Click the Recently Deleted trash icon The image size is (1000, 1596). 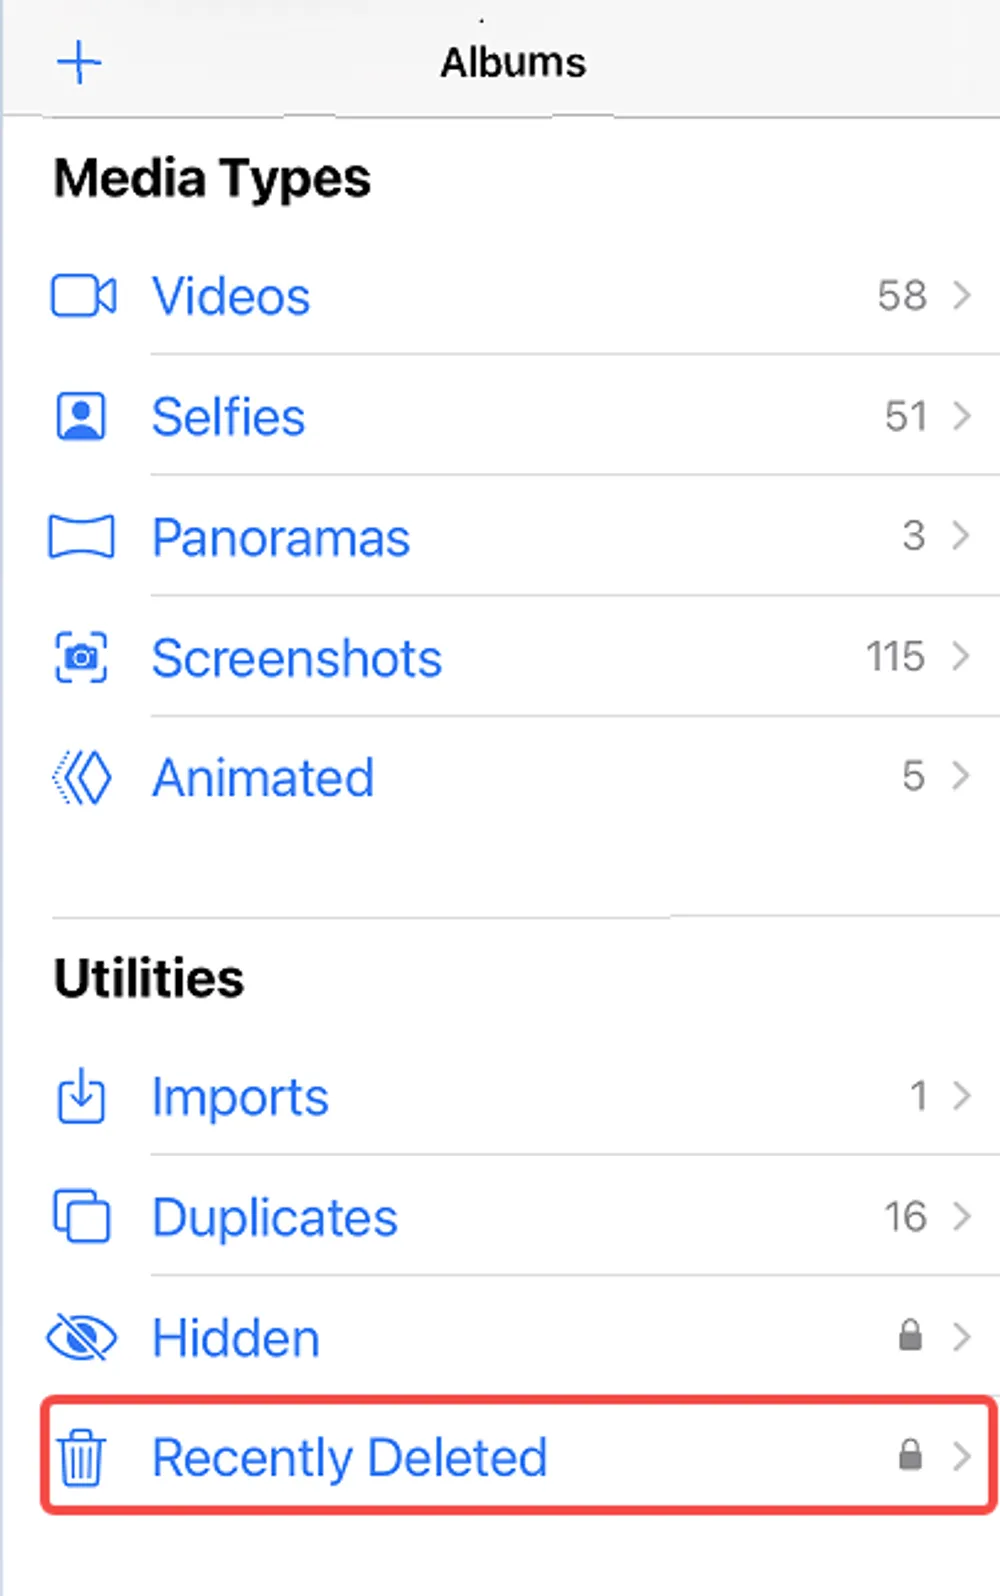tap(81, 1457)
